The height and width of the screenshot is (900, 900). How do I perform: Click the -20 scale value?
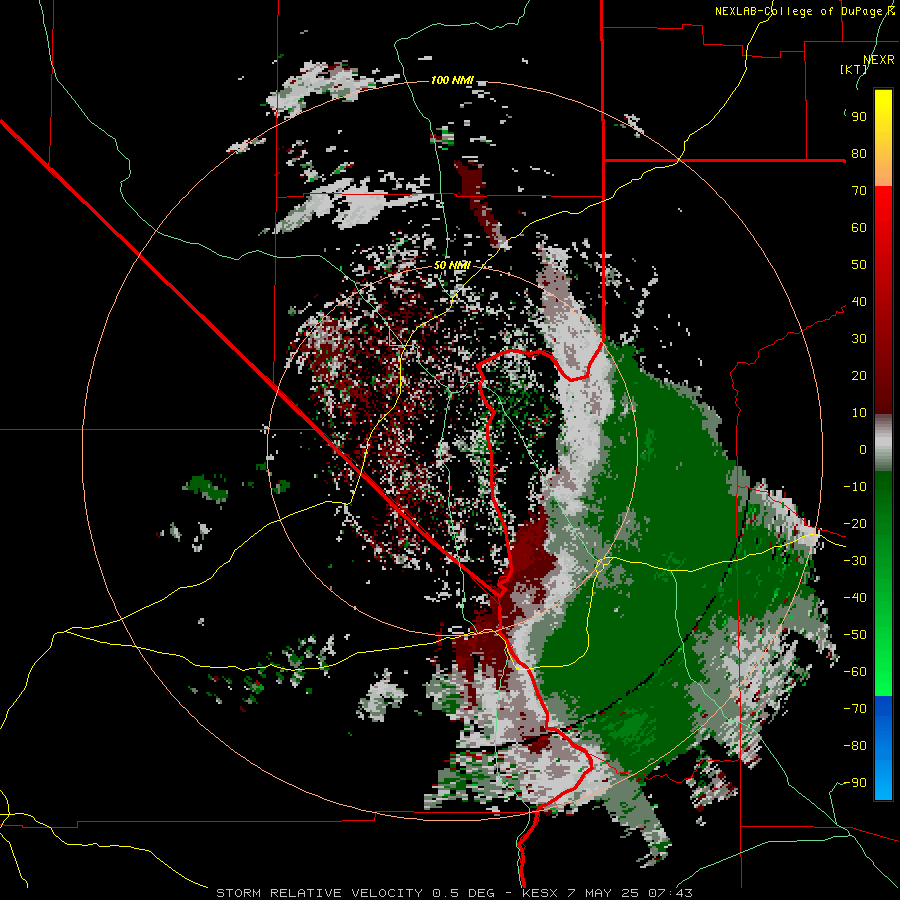click(x=855, y=523)
